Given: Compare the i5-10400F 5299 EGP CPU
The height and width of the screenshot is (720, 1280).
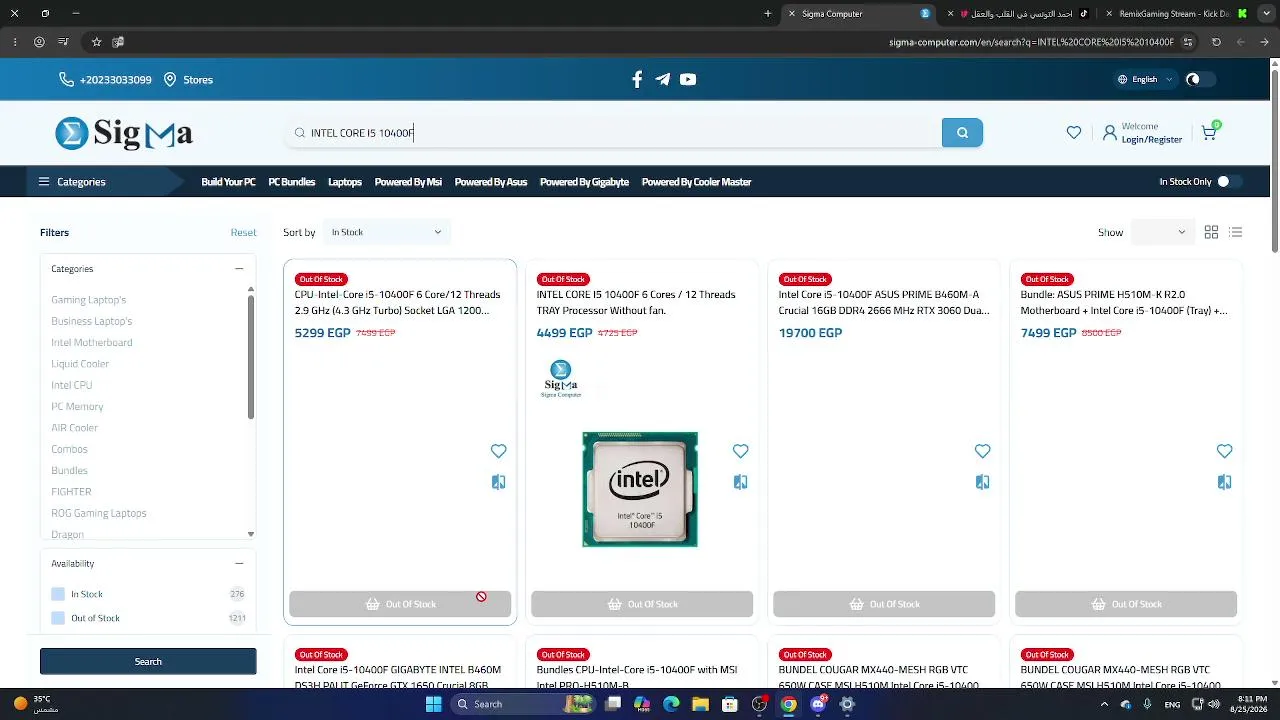Looking at the screenshot, I should tap(499, 482).
